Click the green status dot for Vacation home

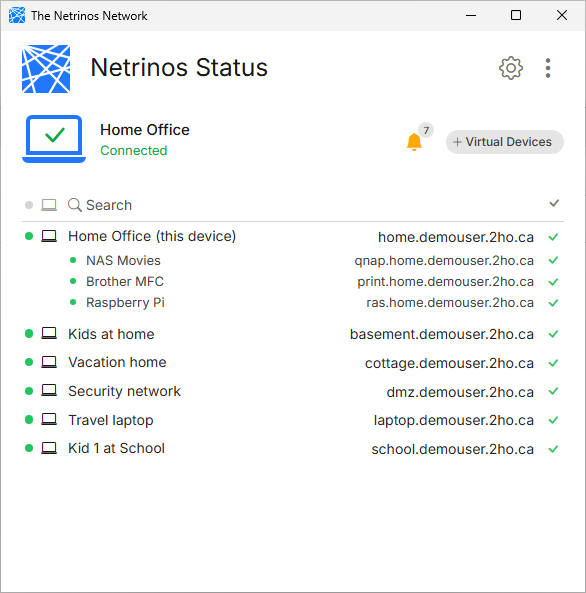coord(29,362)
